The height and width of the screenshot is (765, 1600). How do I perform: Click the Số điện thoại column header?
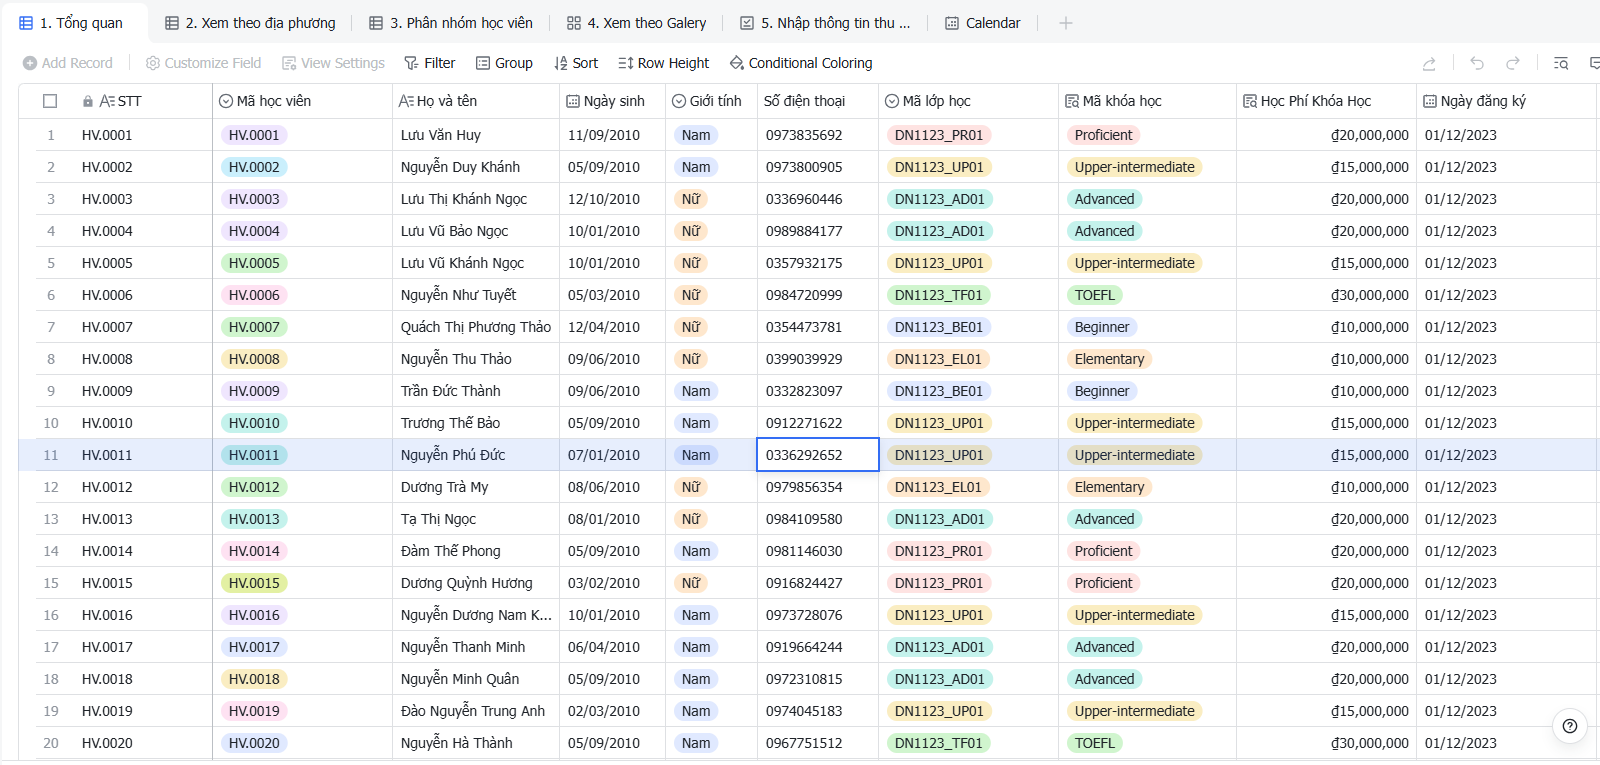817,101
